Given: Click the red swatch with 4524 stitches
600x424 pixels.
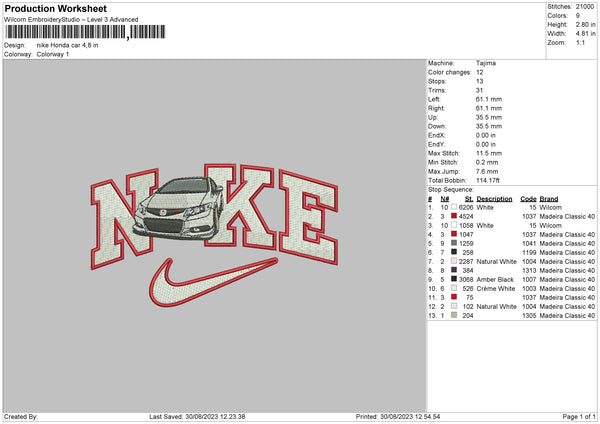Looking at the screenshot, I should (454, 216).
